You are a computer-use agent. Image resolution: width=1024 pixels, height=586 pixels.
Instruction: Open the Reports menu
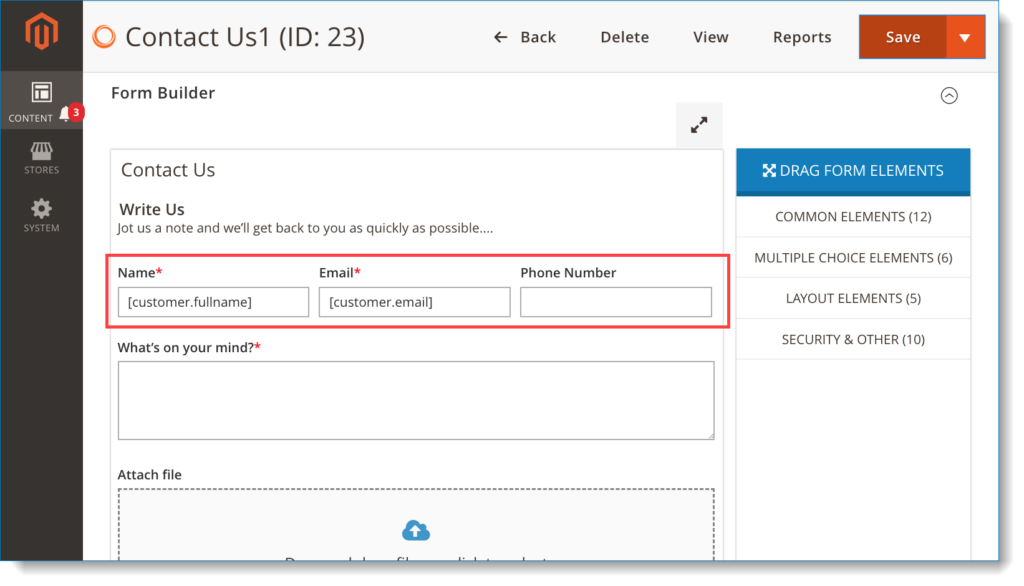coord(802,37)
